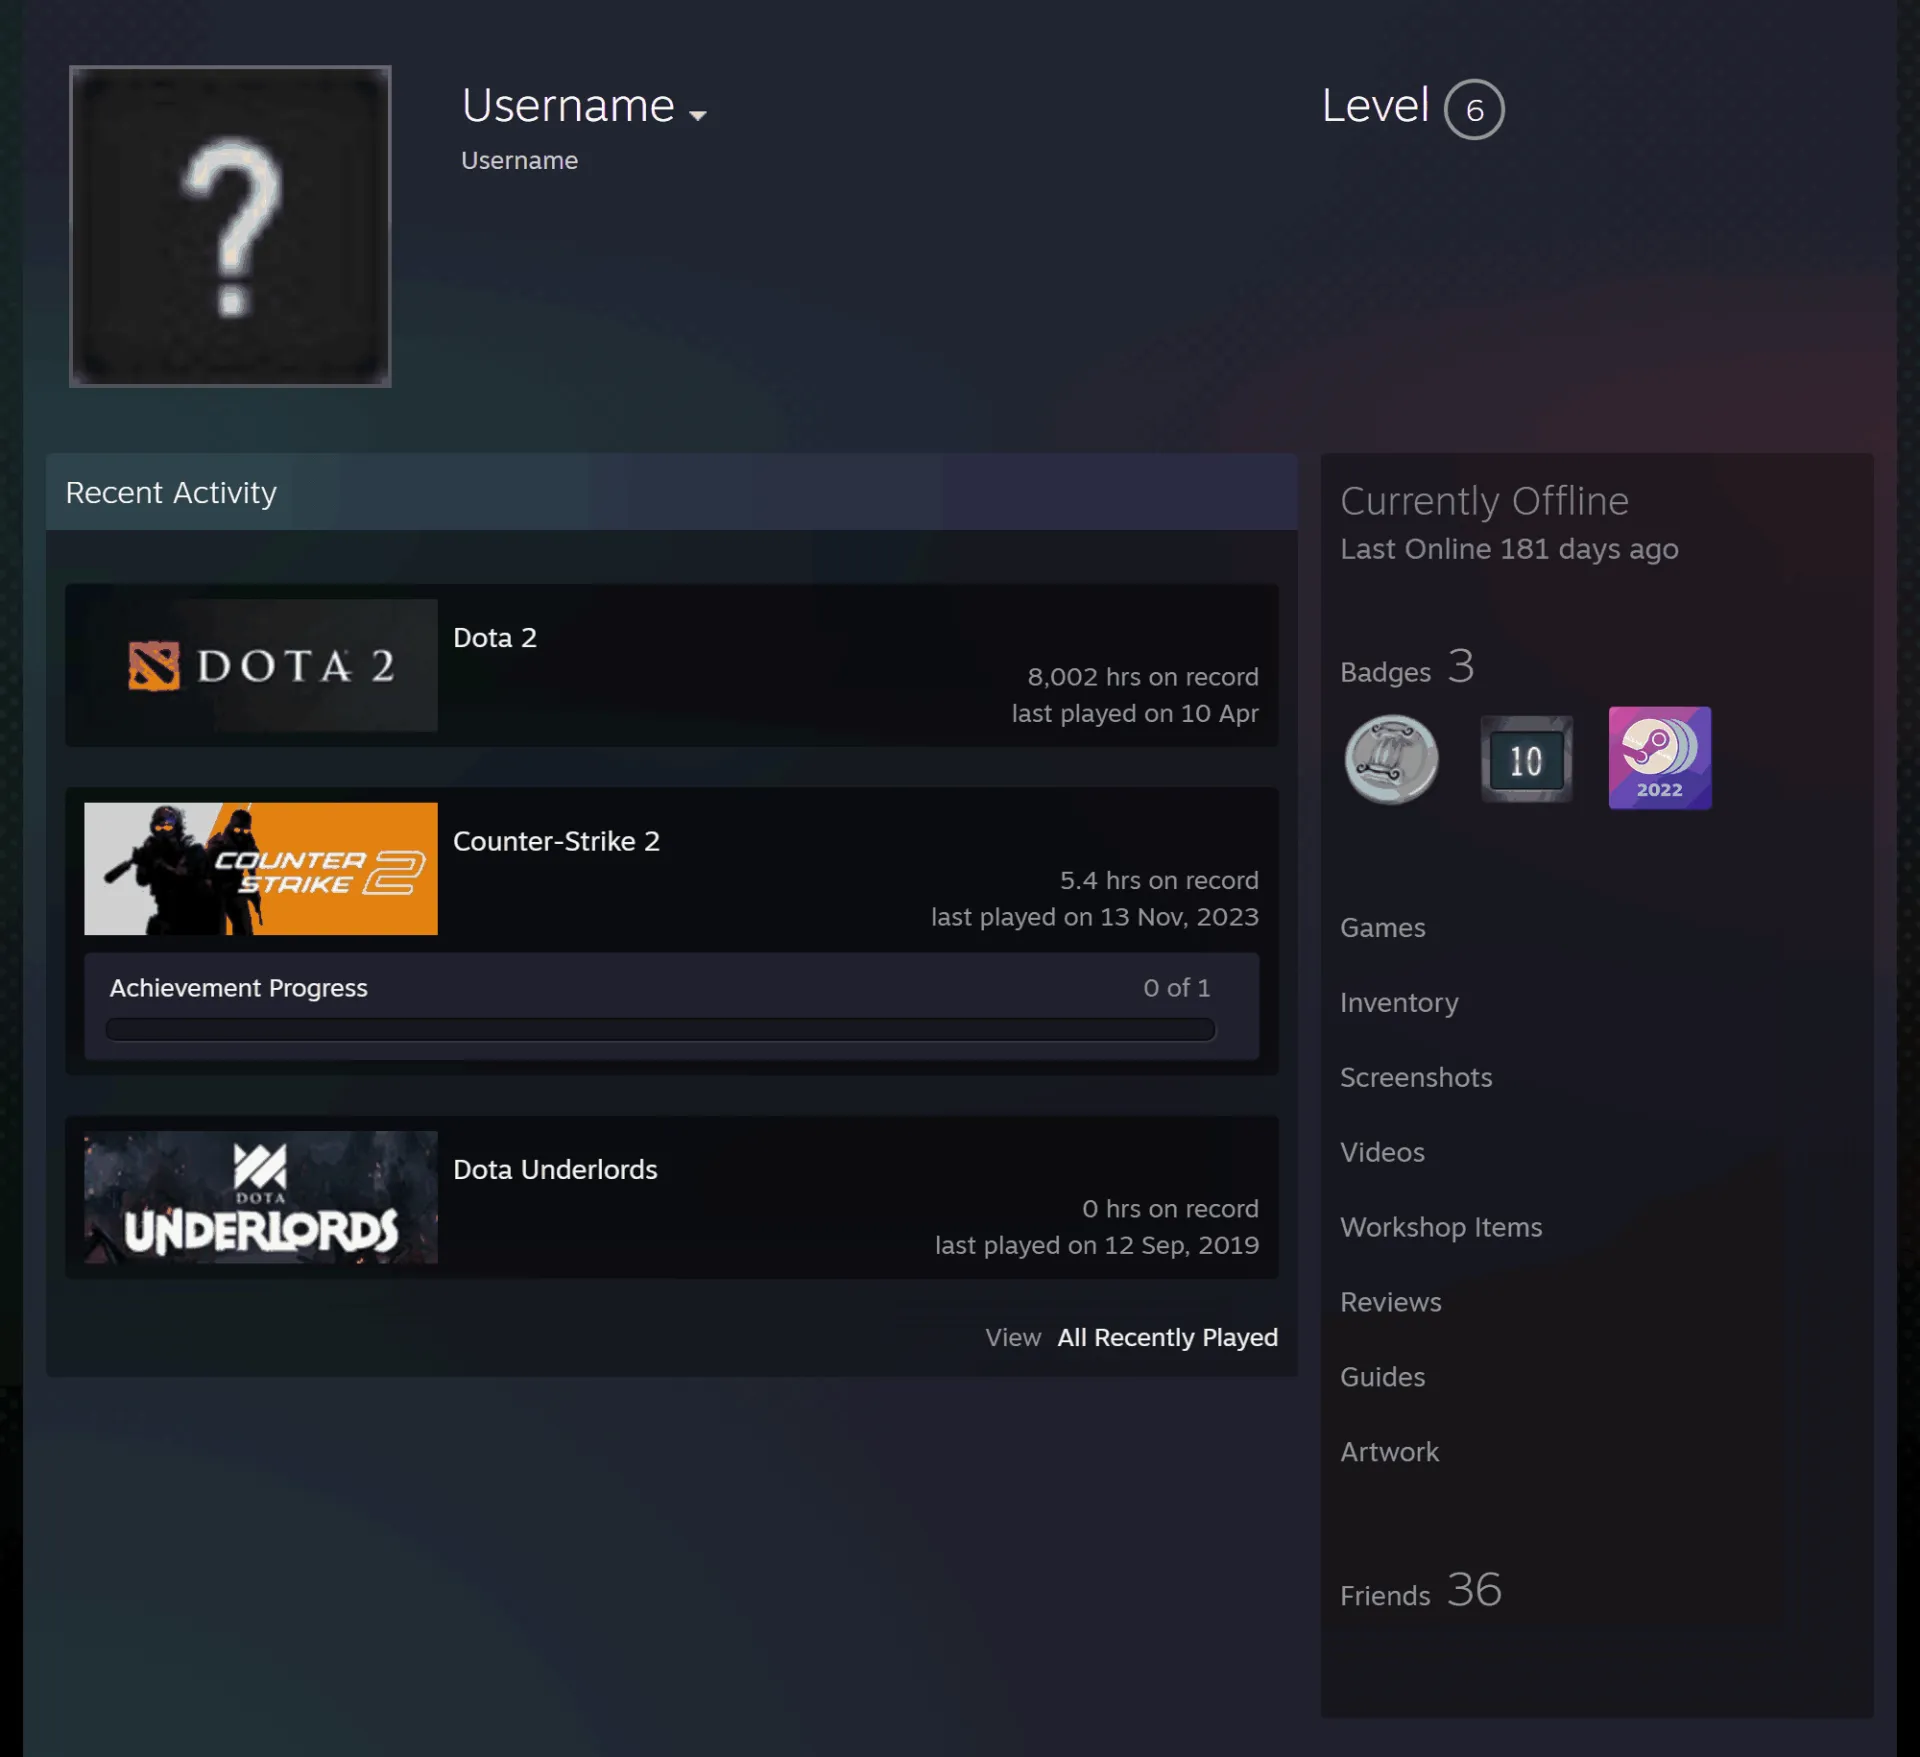This screenshot has height=1757, width=1920.
Task: Open the Pillar of Community badge
Action: tap(1391, 760)
